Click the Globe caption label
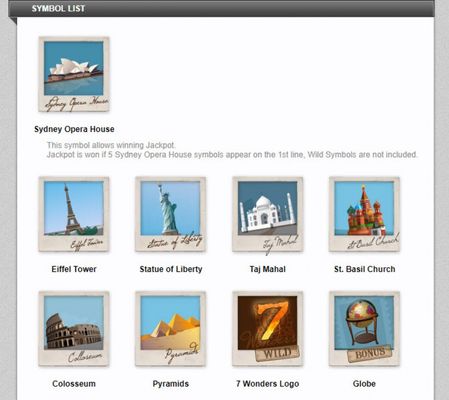 point(364,384)
